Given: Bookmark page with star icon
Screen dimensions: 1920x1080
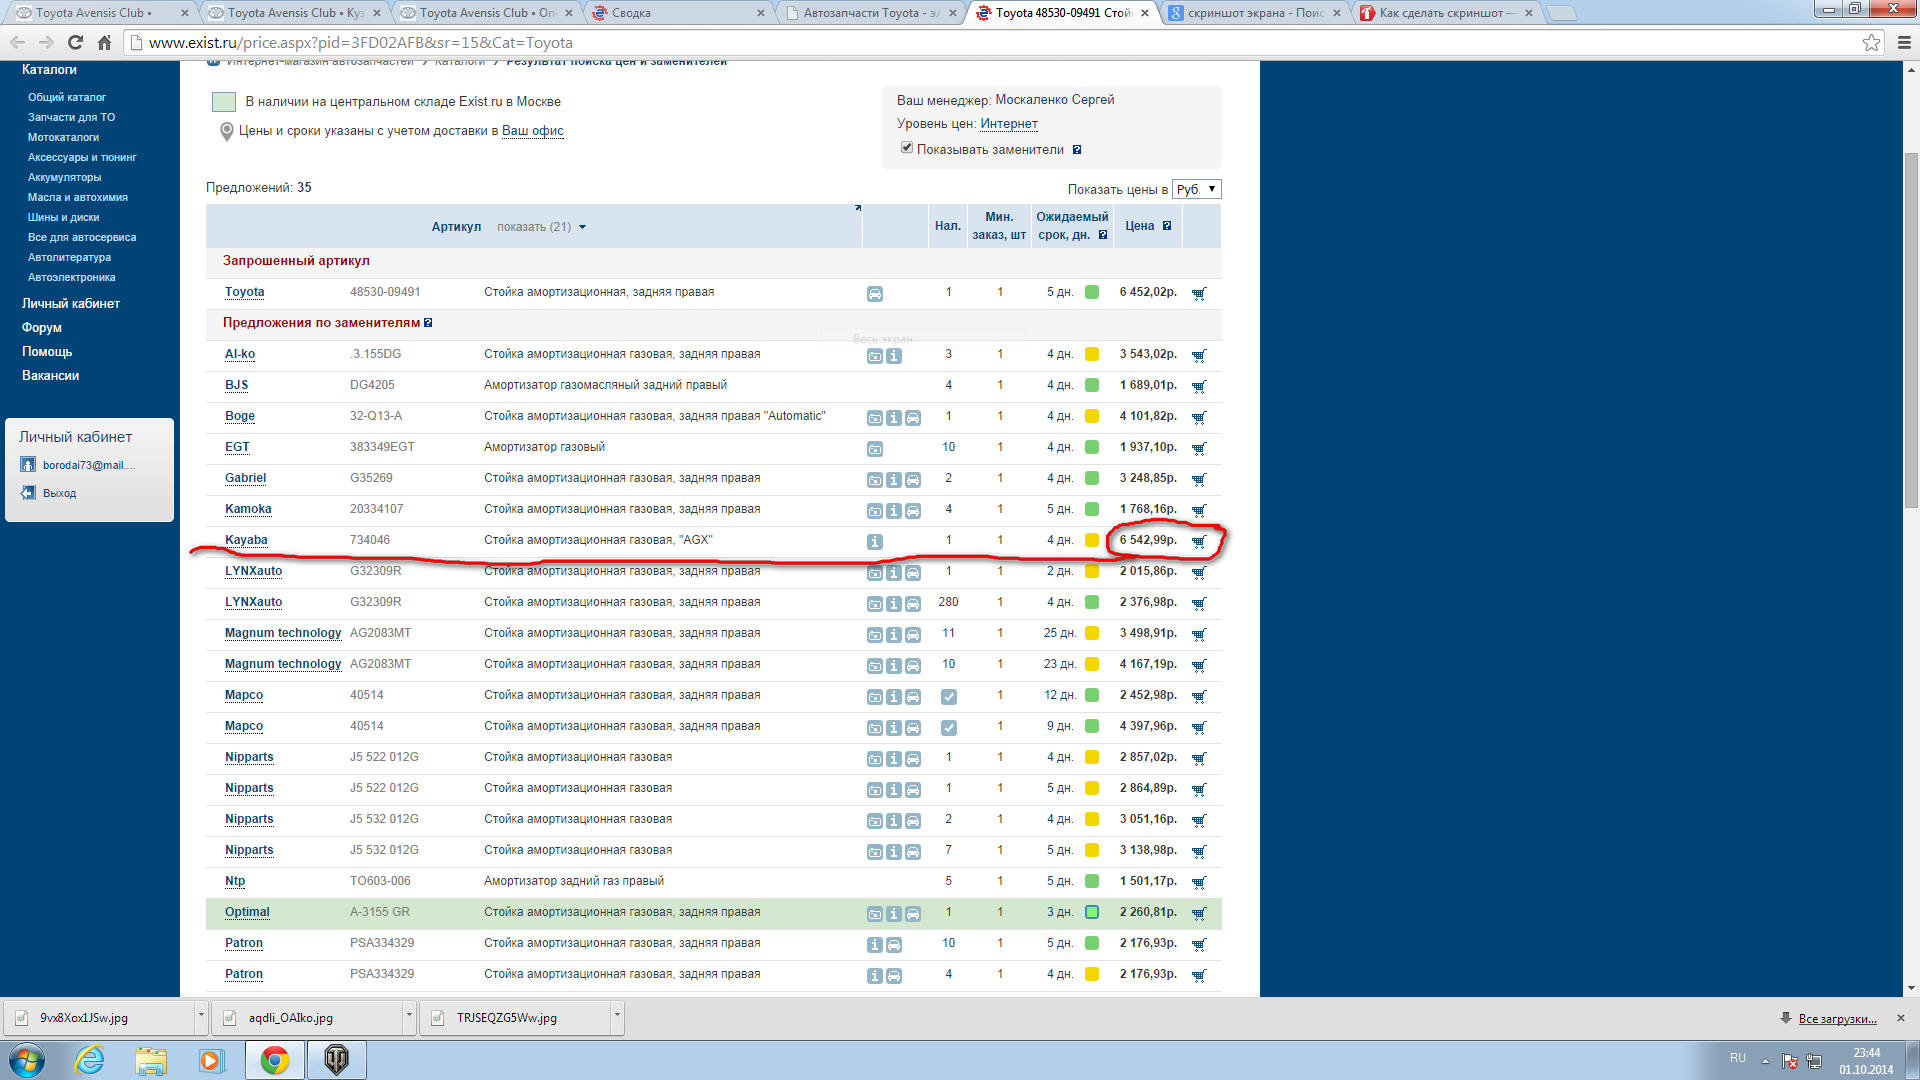Looking at the screenshot, I should pos(1871,42).
